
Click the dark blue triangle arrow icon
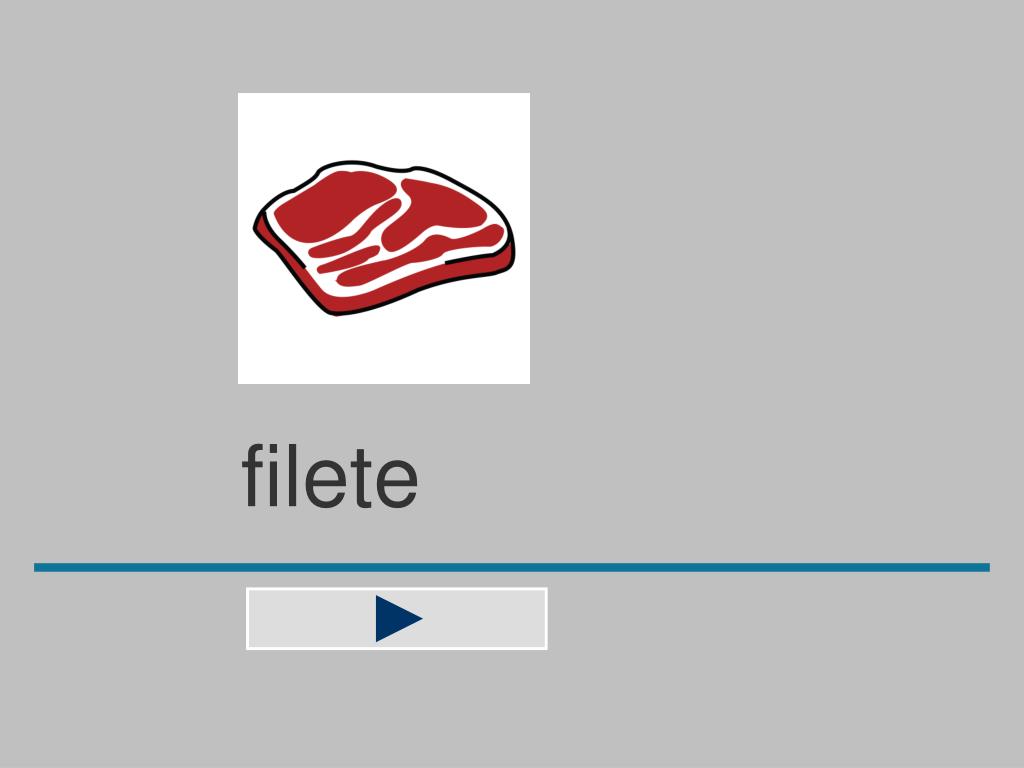tap(398, 618)
